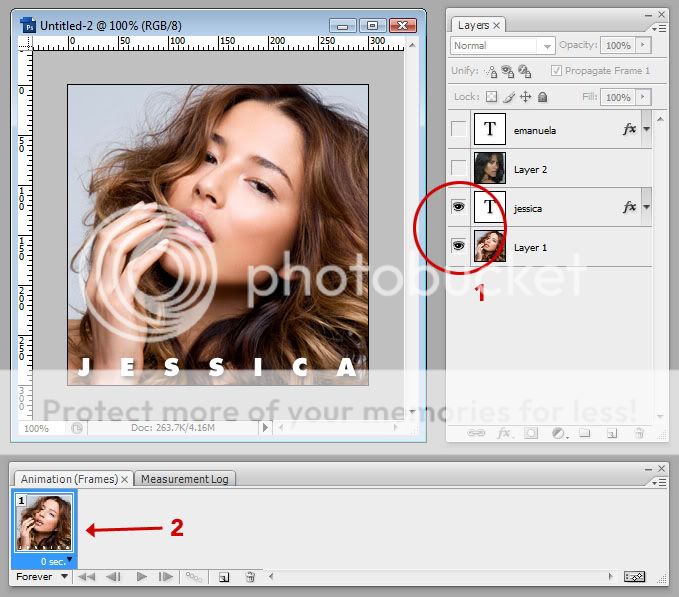
Task: Open the Normal blend mode dropdown
Action: pos(503,46)
